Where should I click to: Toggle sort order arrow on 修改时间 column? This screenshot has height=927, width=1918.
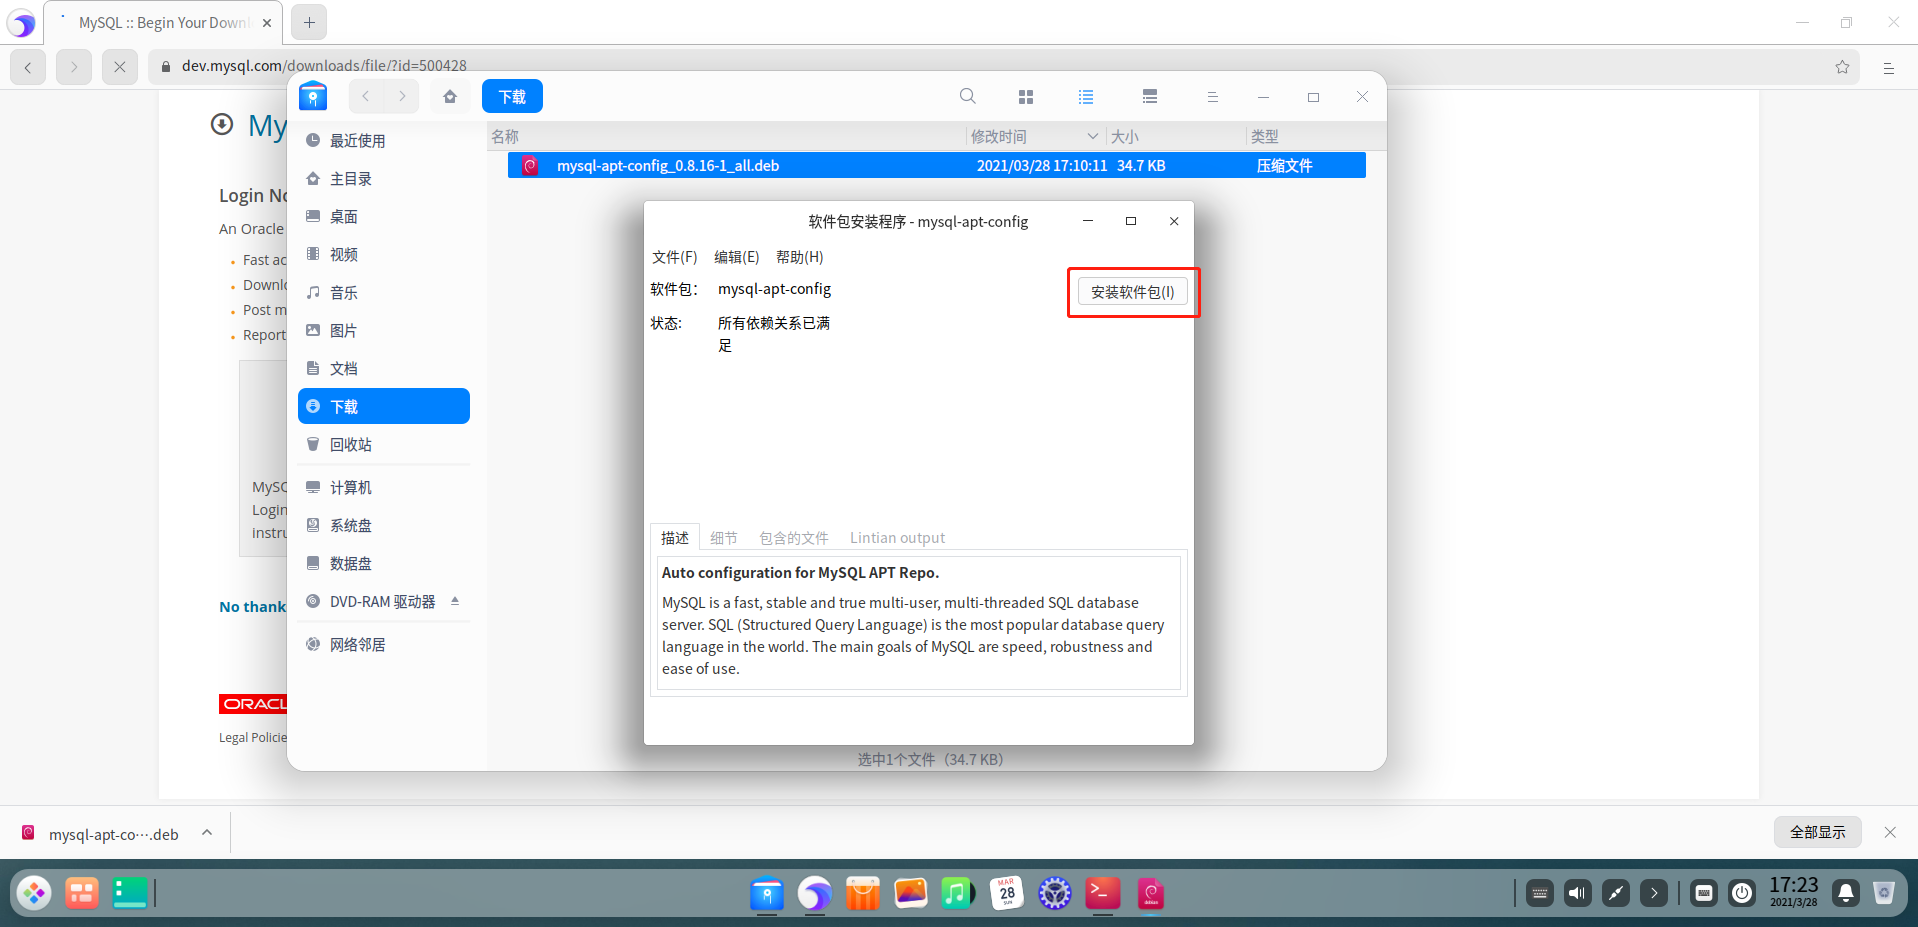1092,136
